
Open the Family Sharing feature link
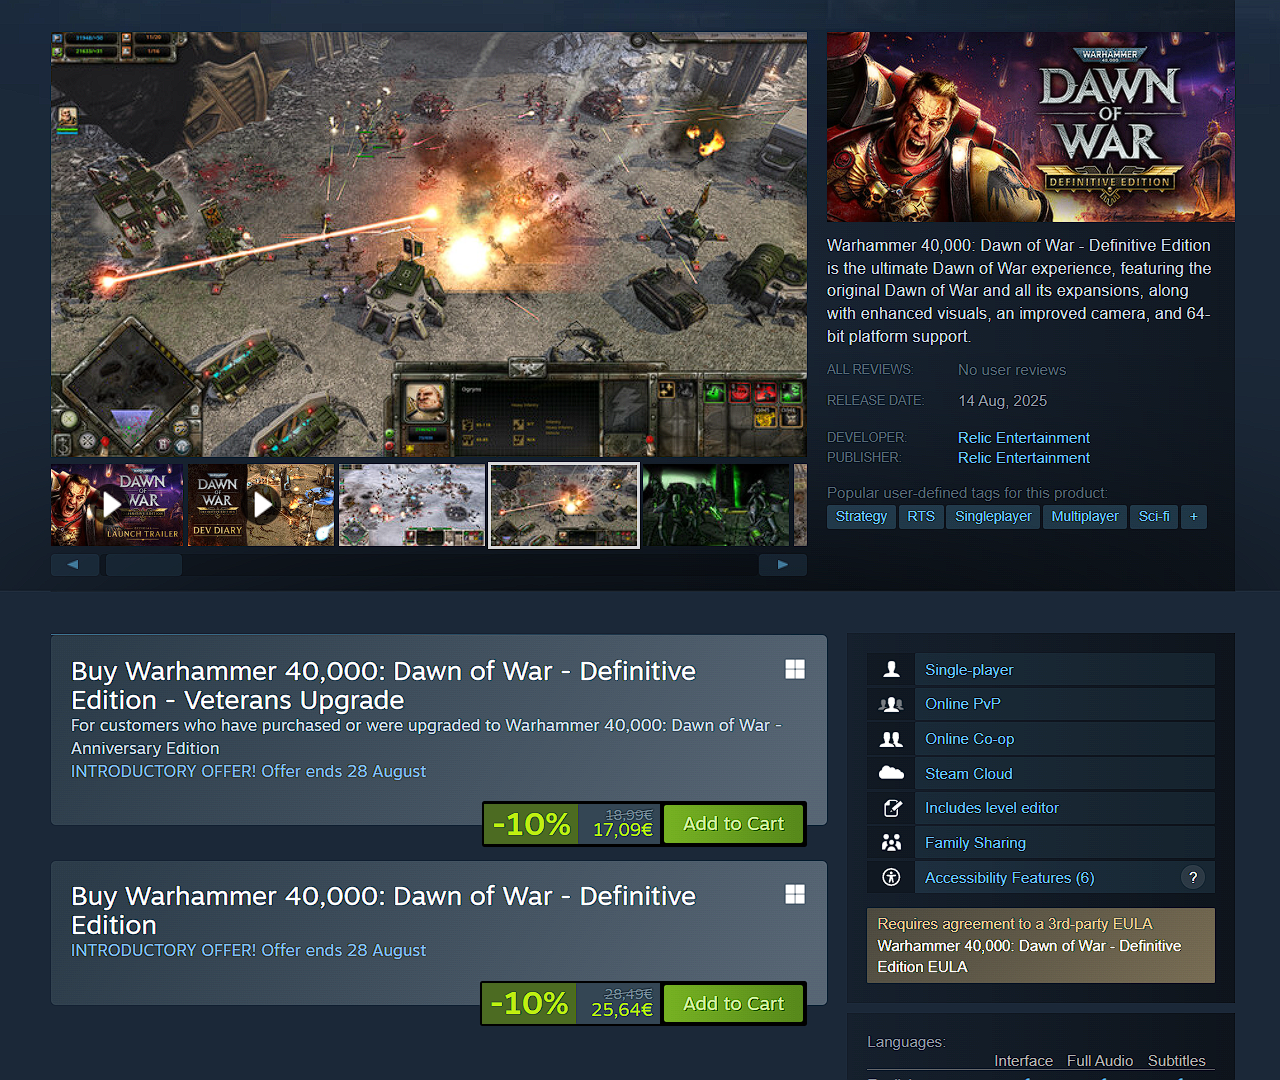click(976, 843)
